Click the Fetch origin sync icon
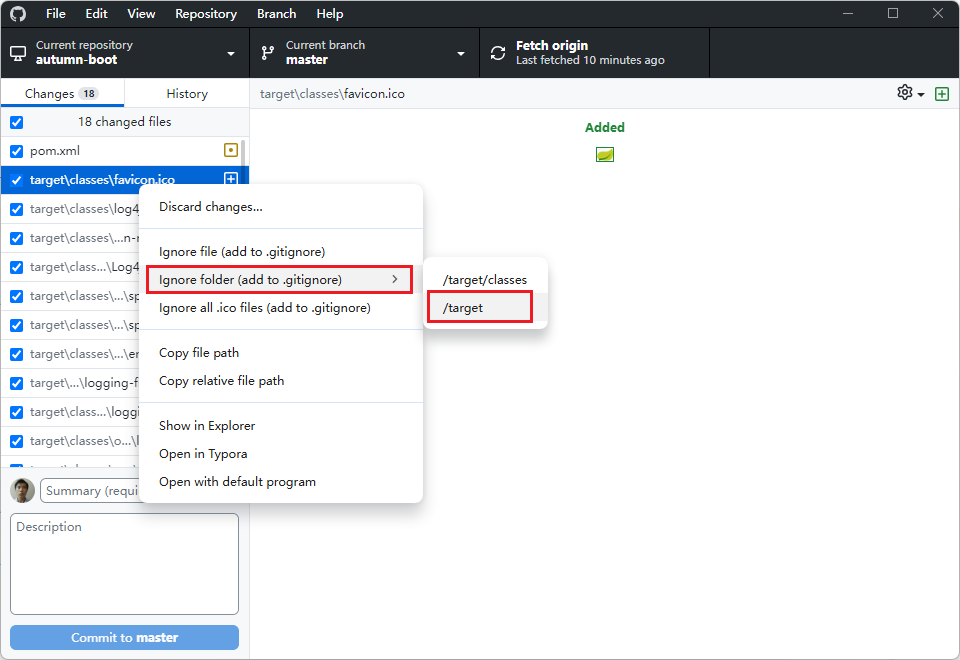960x660 pixels. pos(498,53)
